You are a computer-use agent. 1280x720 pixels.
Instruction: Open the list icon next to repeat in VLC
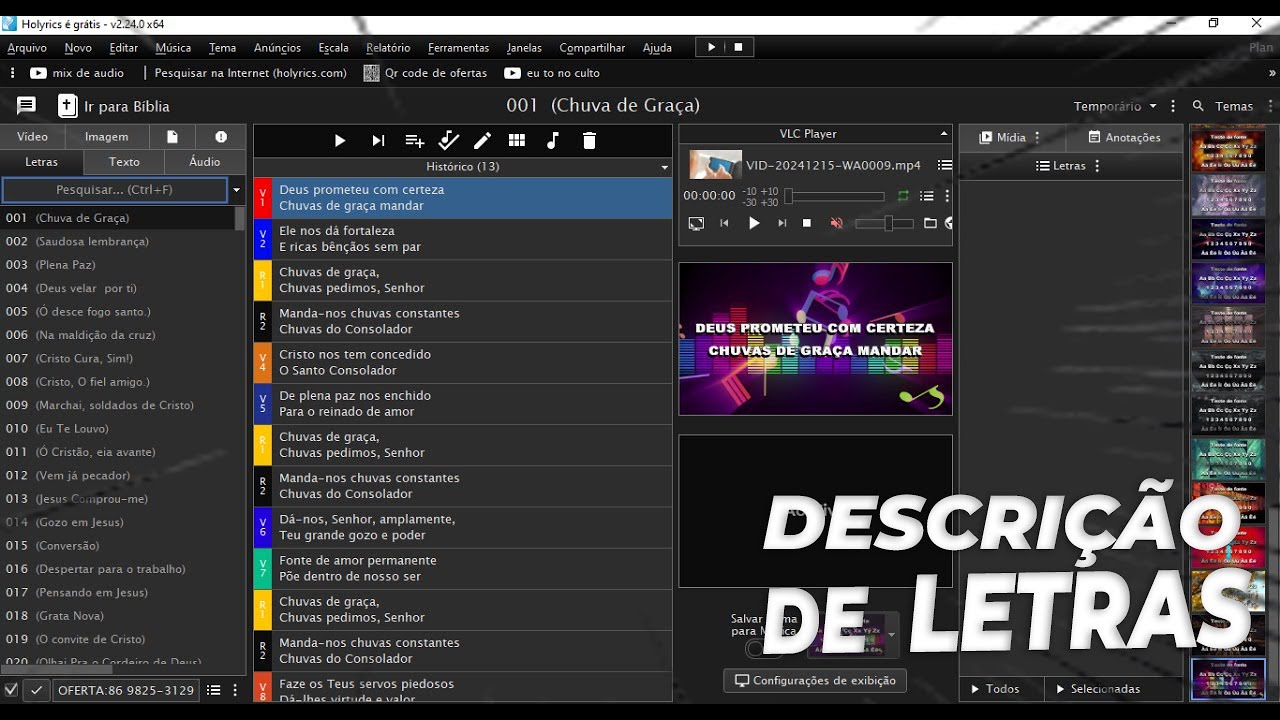point(927,196)
